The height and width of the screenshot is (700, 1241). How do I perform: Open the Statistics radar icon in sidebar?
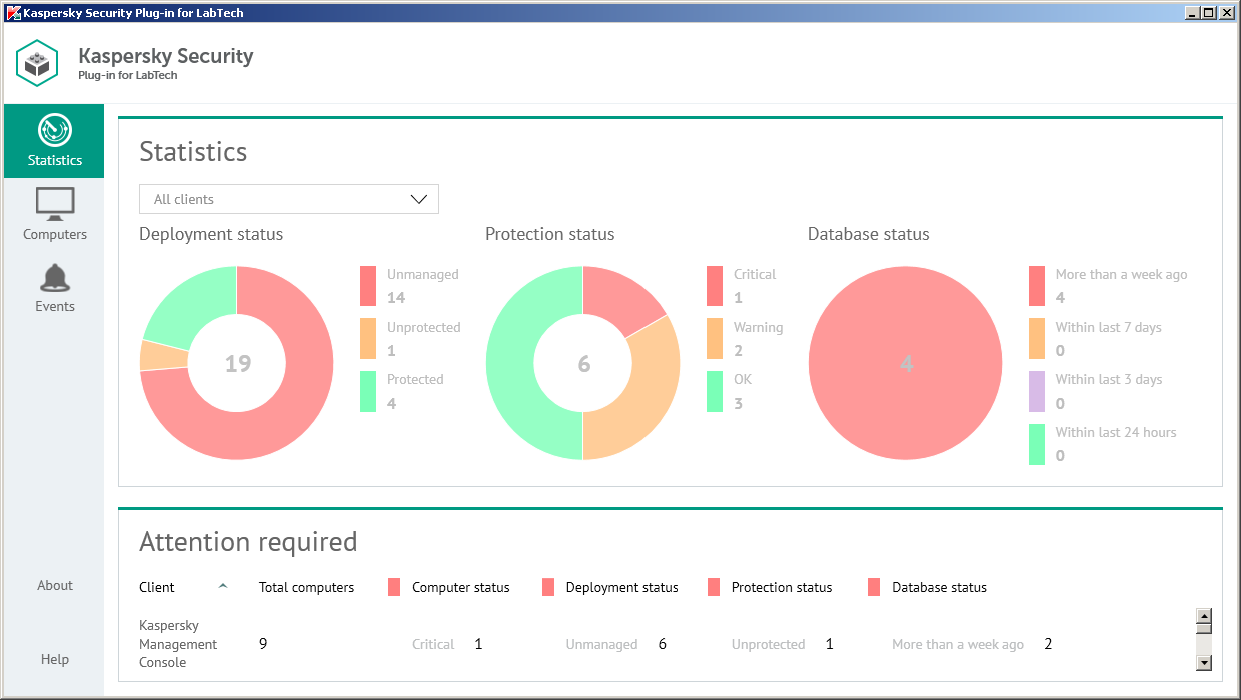click(x=54, y=131)
